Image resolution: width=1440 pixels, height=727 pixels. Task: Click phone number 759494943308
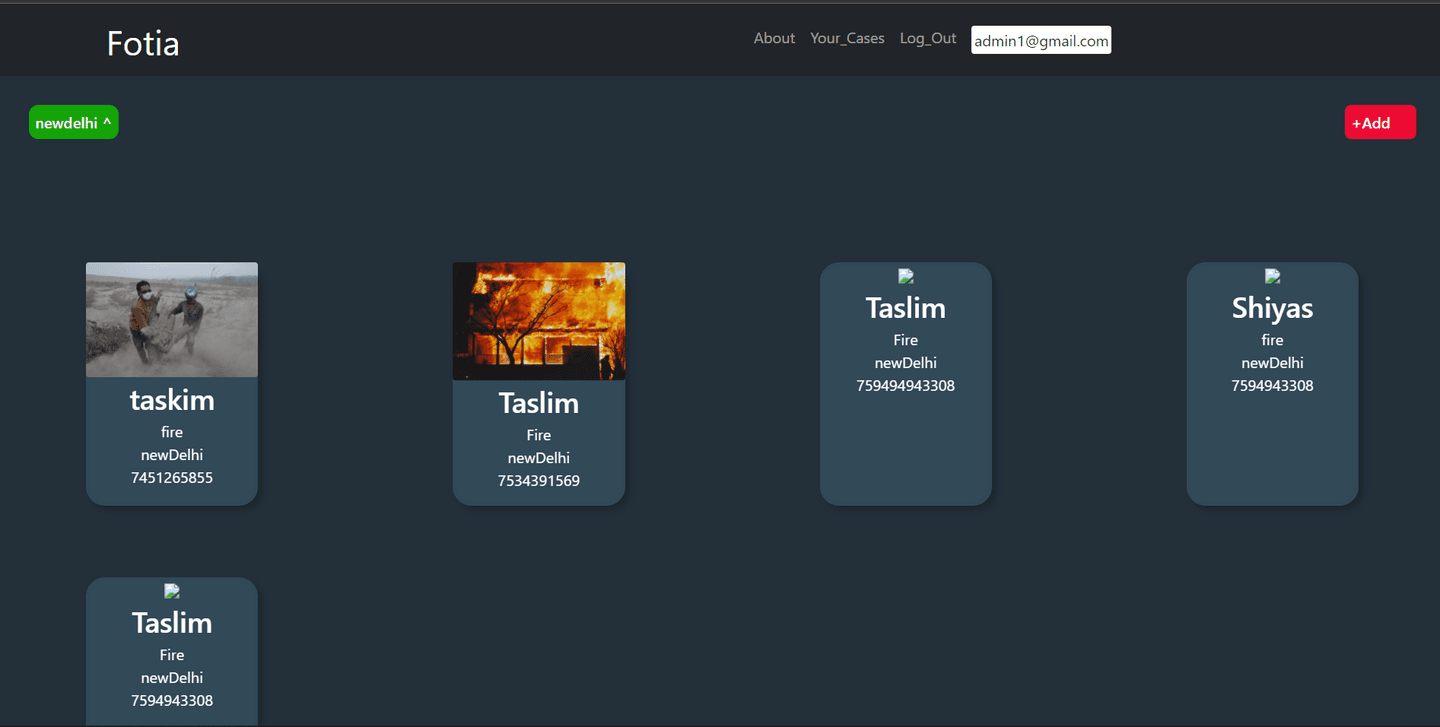pos(906,386)
